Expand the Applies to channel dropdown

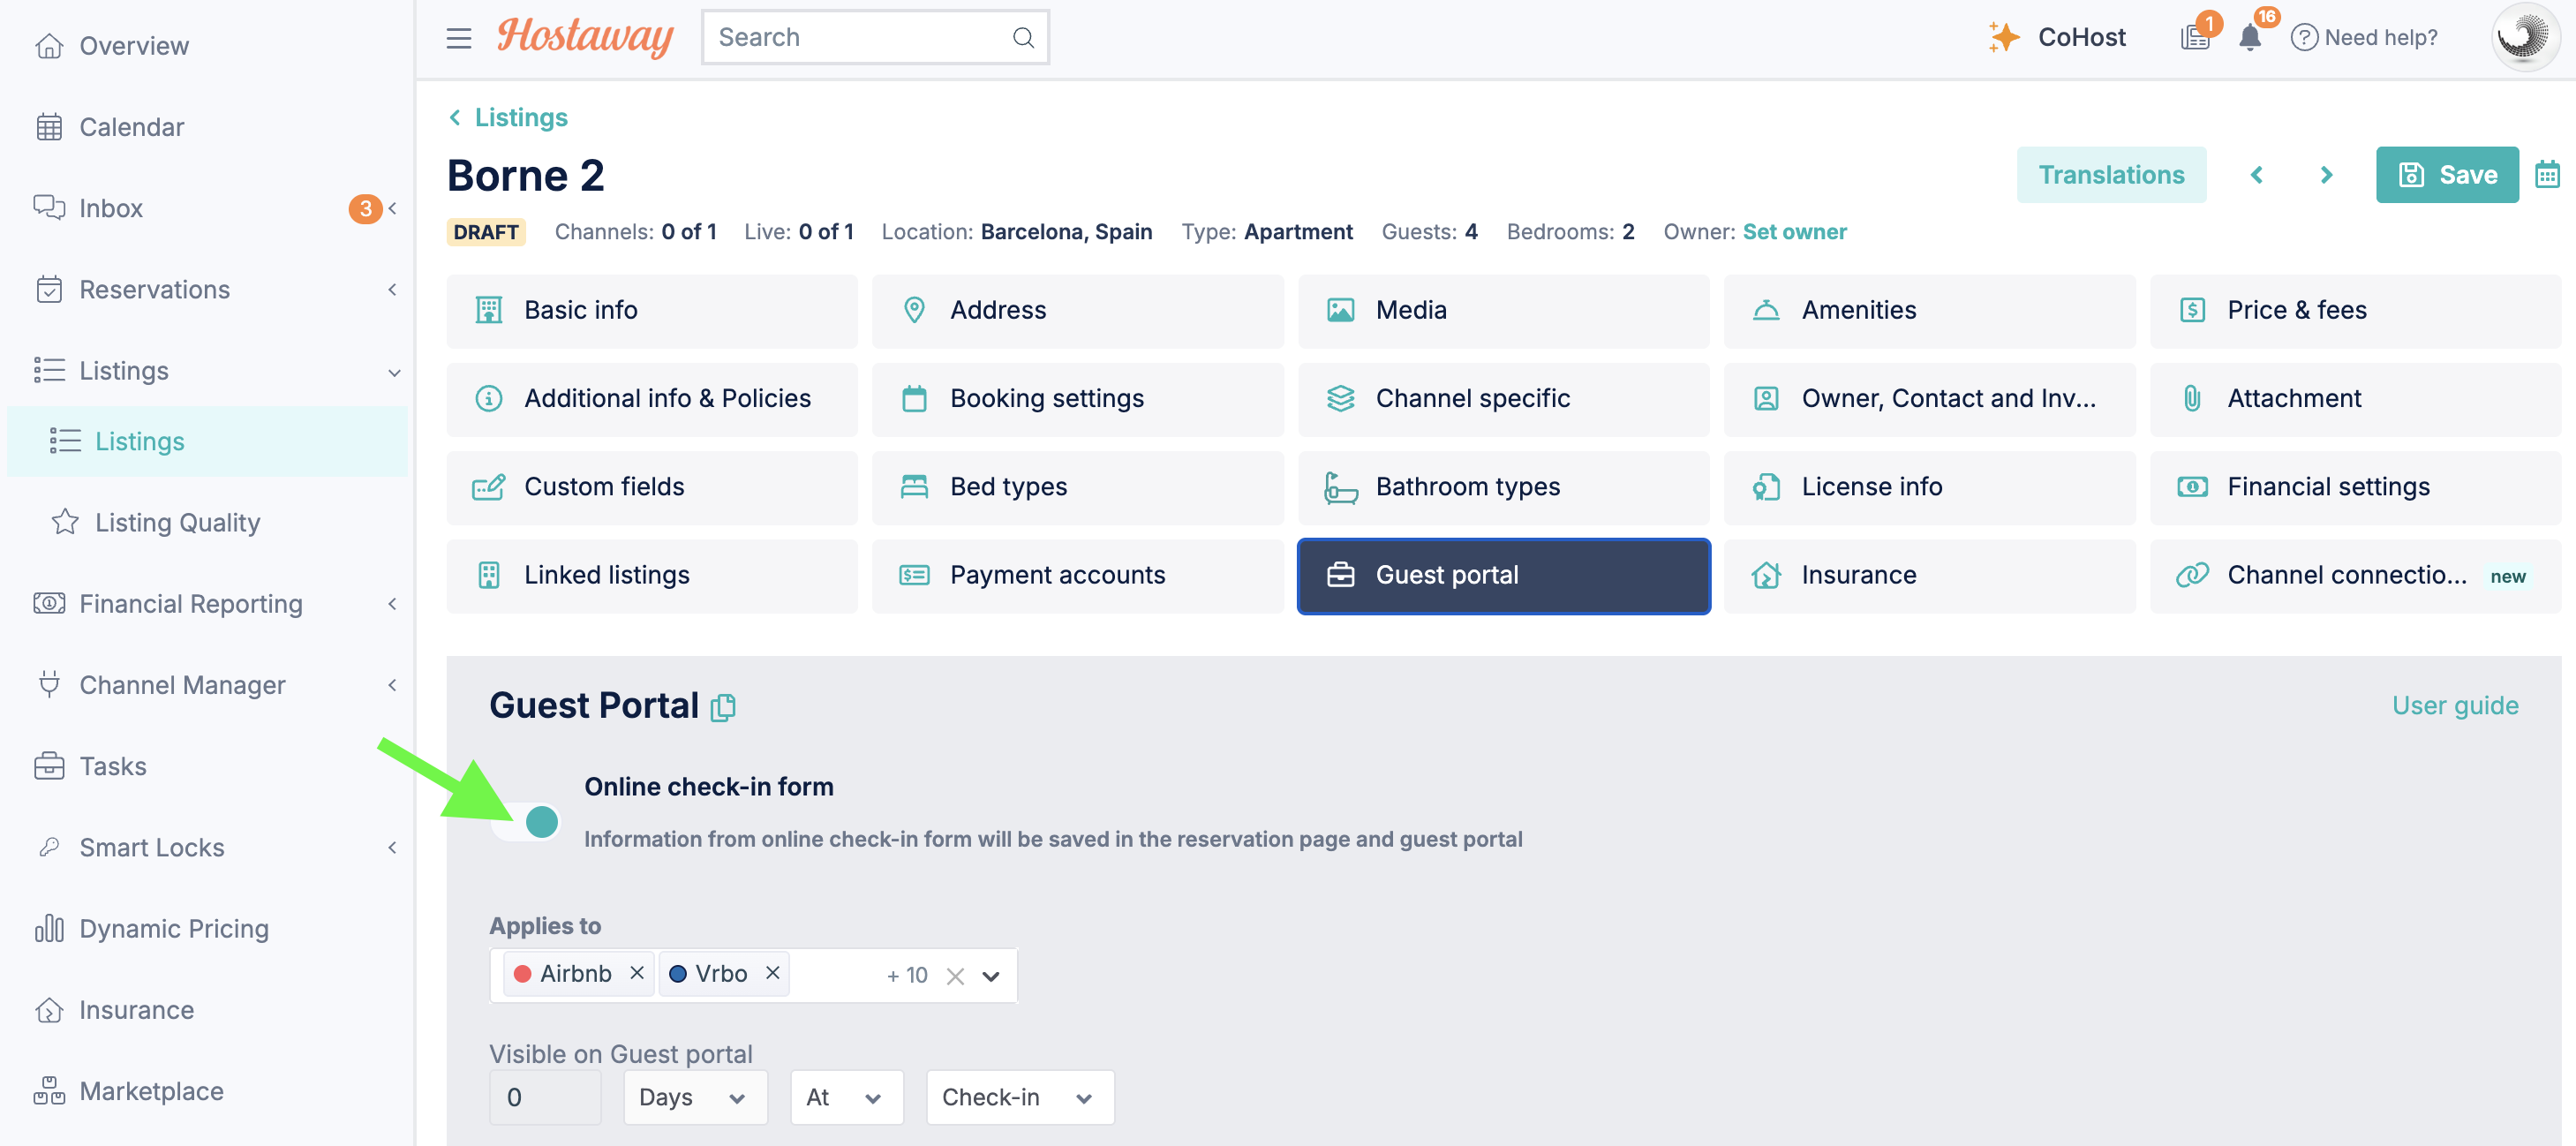tap(990, 976)
